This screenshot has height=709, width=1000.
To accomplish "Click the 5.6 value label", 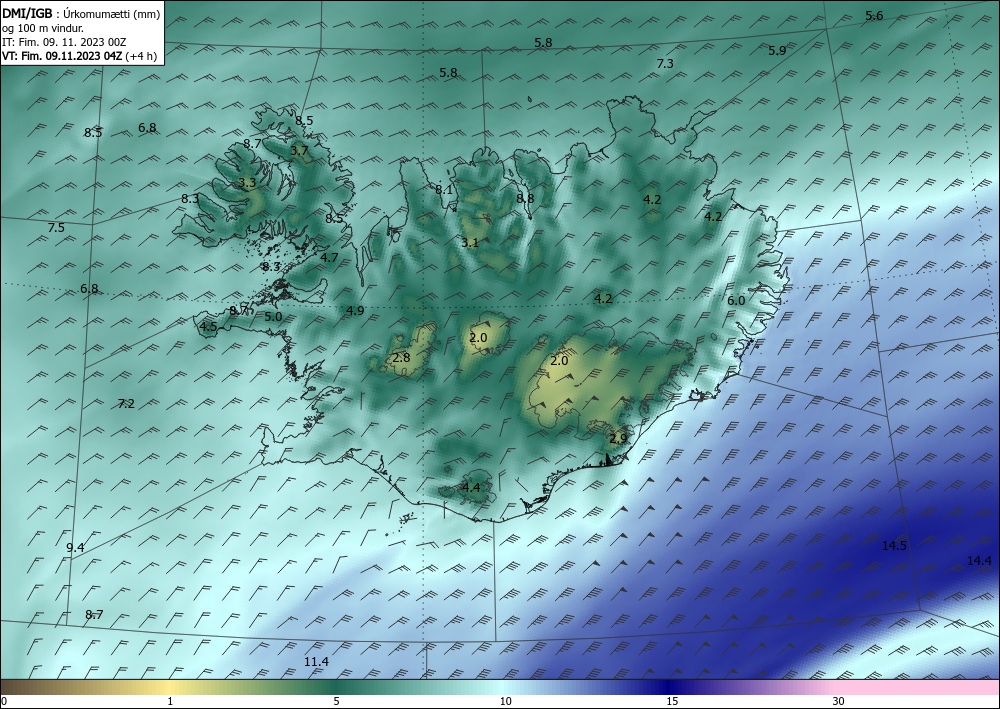I will point(874,16).
